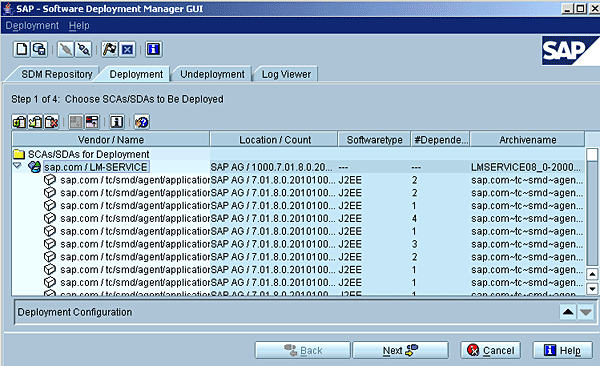This screenshot has height=366, width=600.
Task: Click the Cancel button
Action: tap(491, 350)
